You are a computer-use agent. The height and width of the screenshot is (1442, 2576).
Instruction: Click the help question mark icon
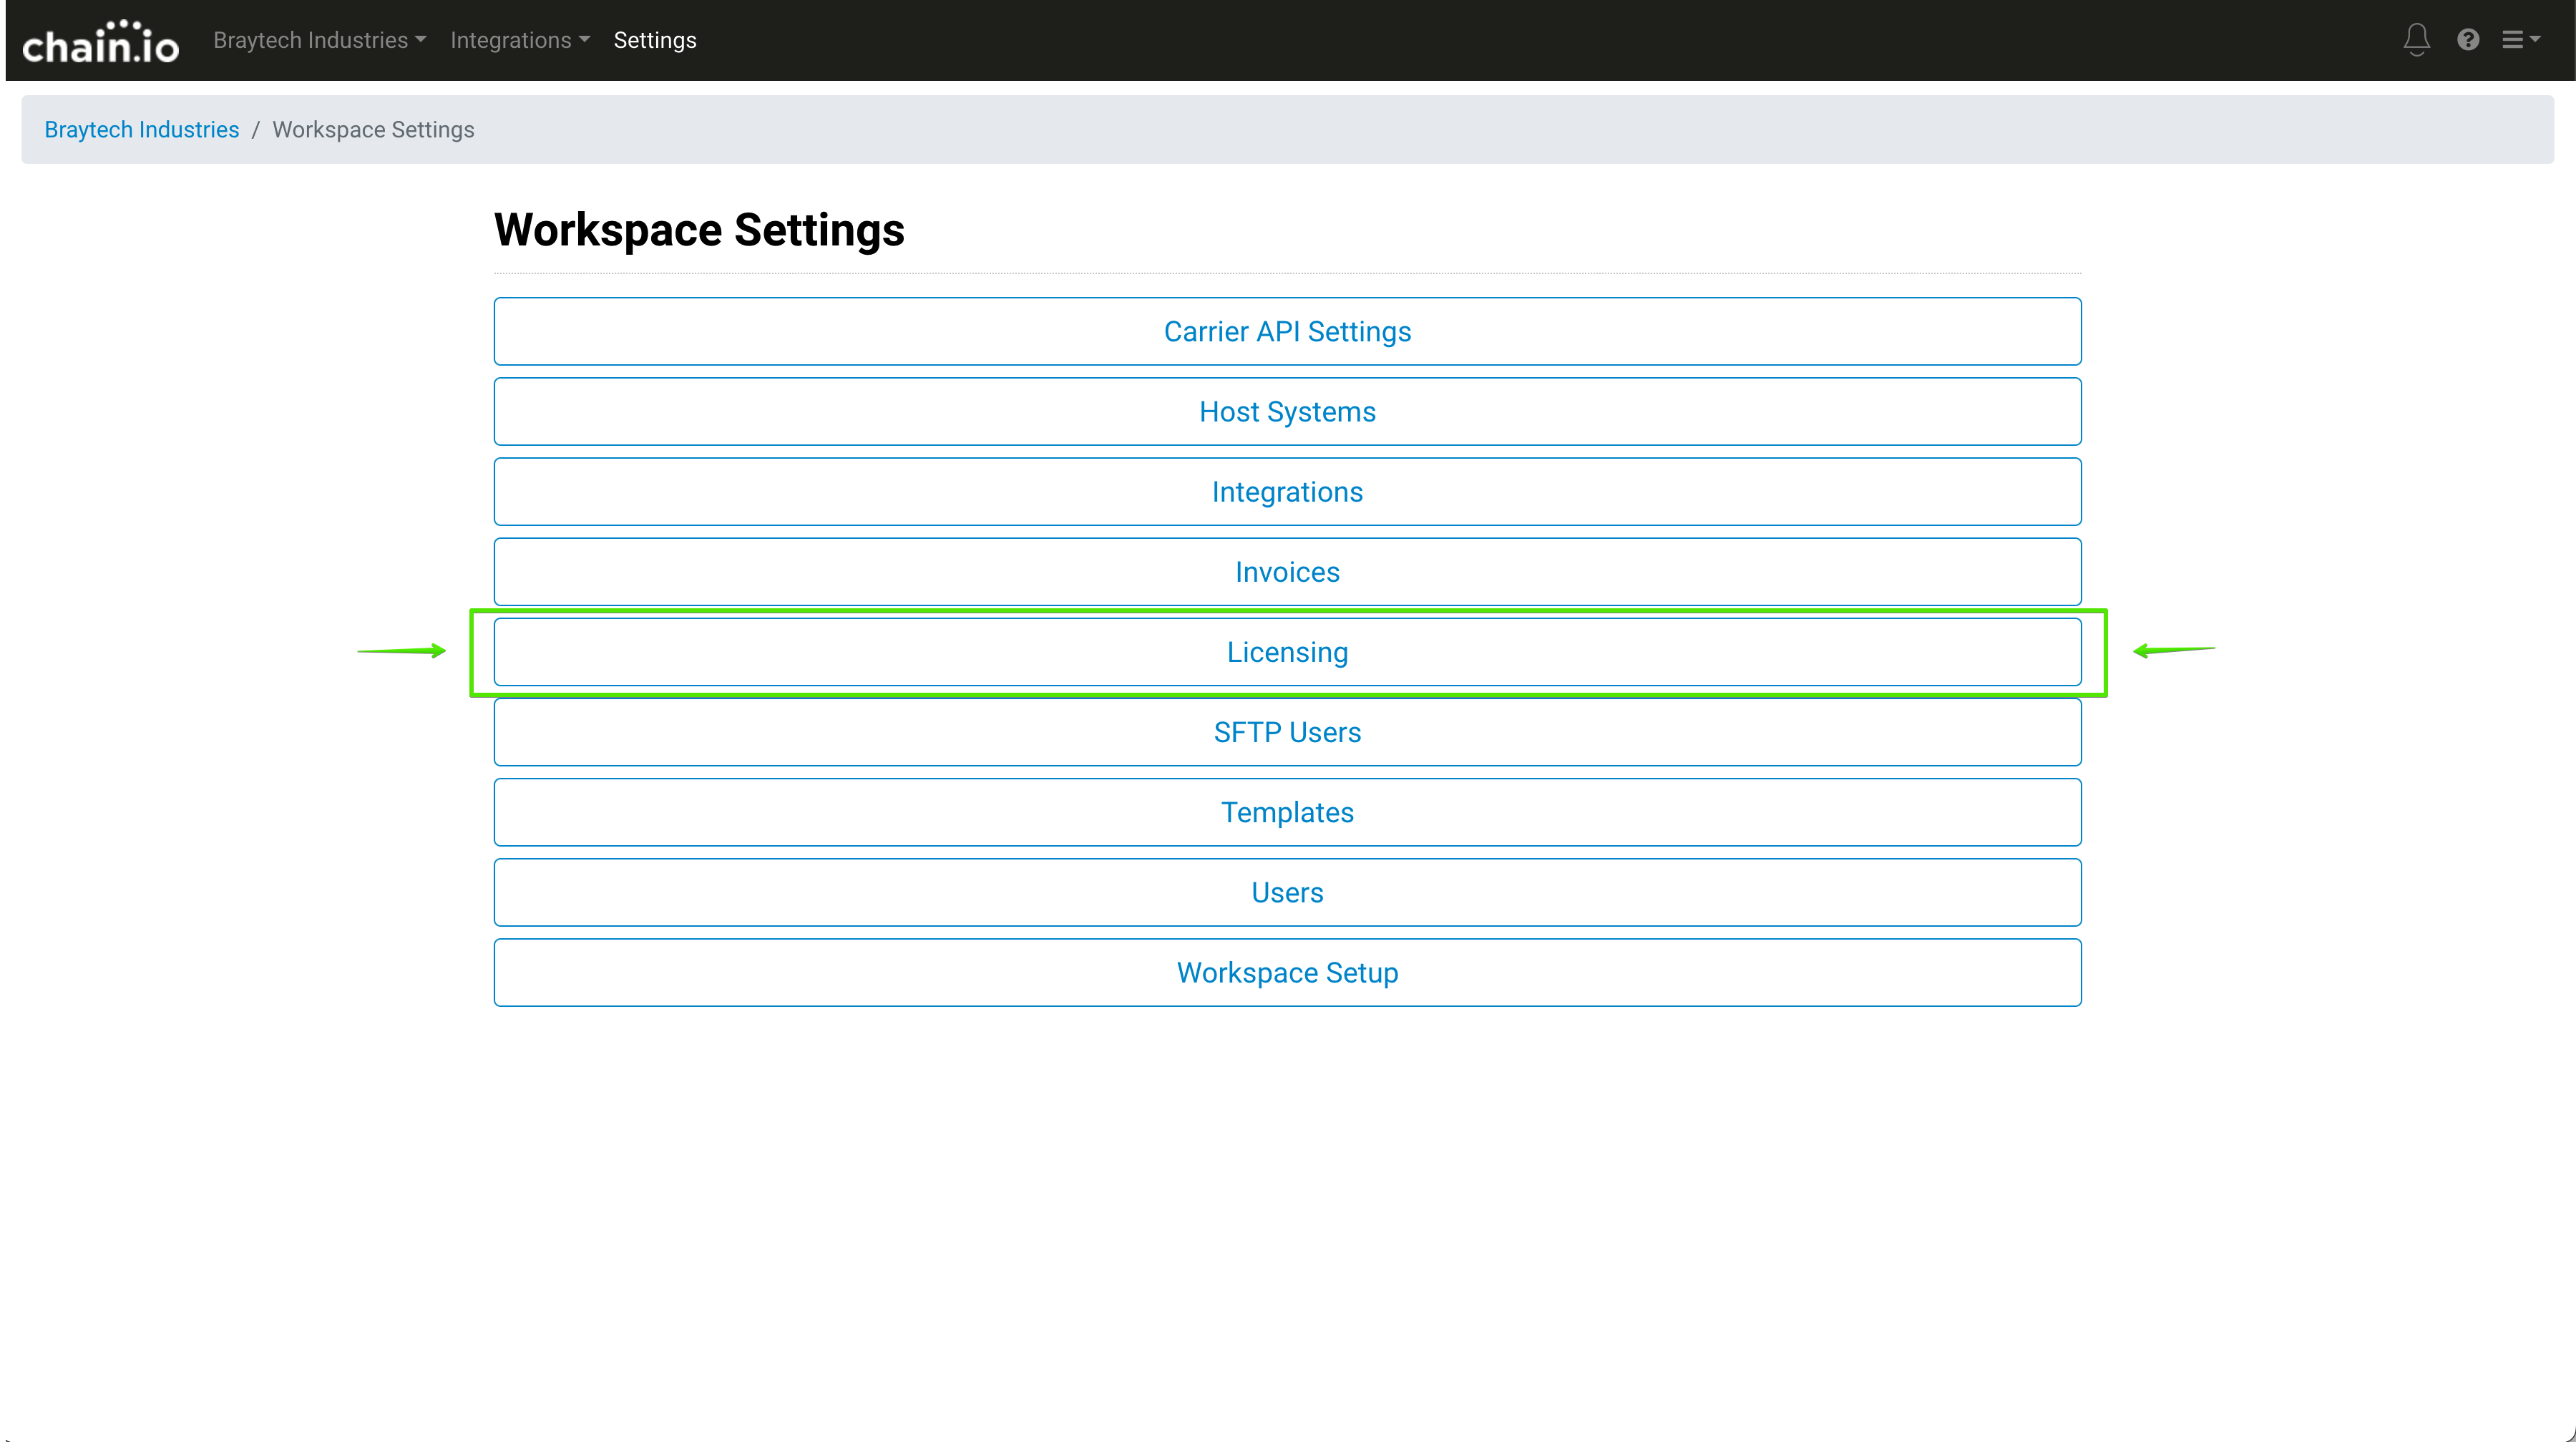coord(2468,40)
